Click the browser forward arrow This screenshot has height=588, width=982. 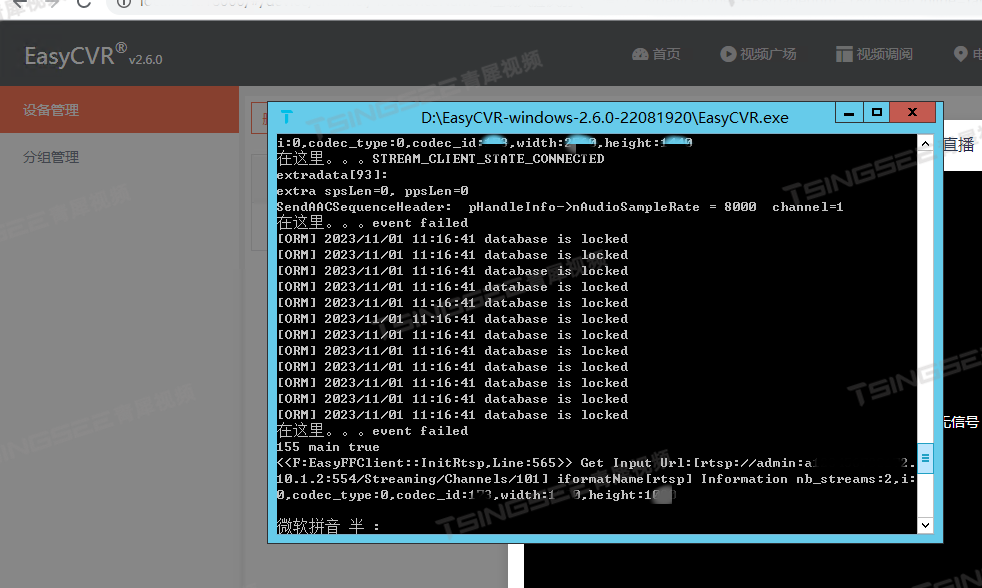click(52, 3)
